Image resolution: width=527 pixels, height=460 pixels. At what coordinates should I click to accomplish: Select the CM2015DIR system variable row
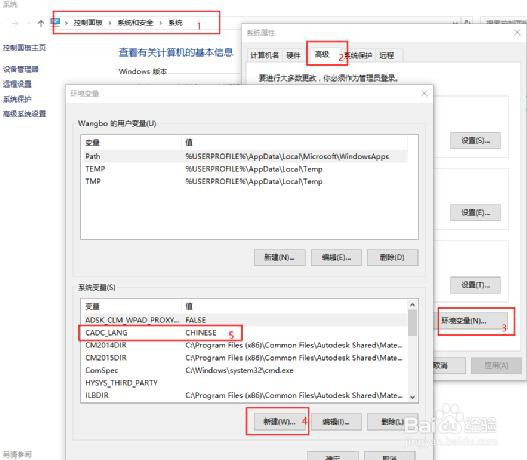point(245,358)
